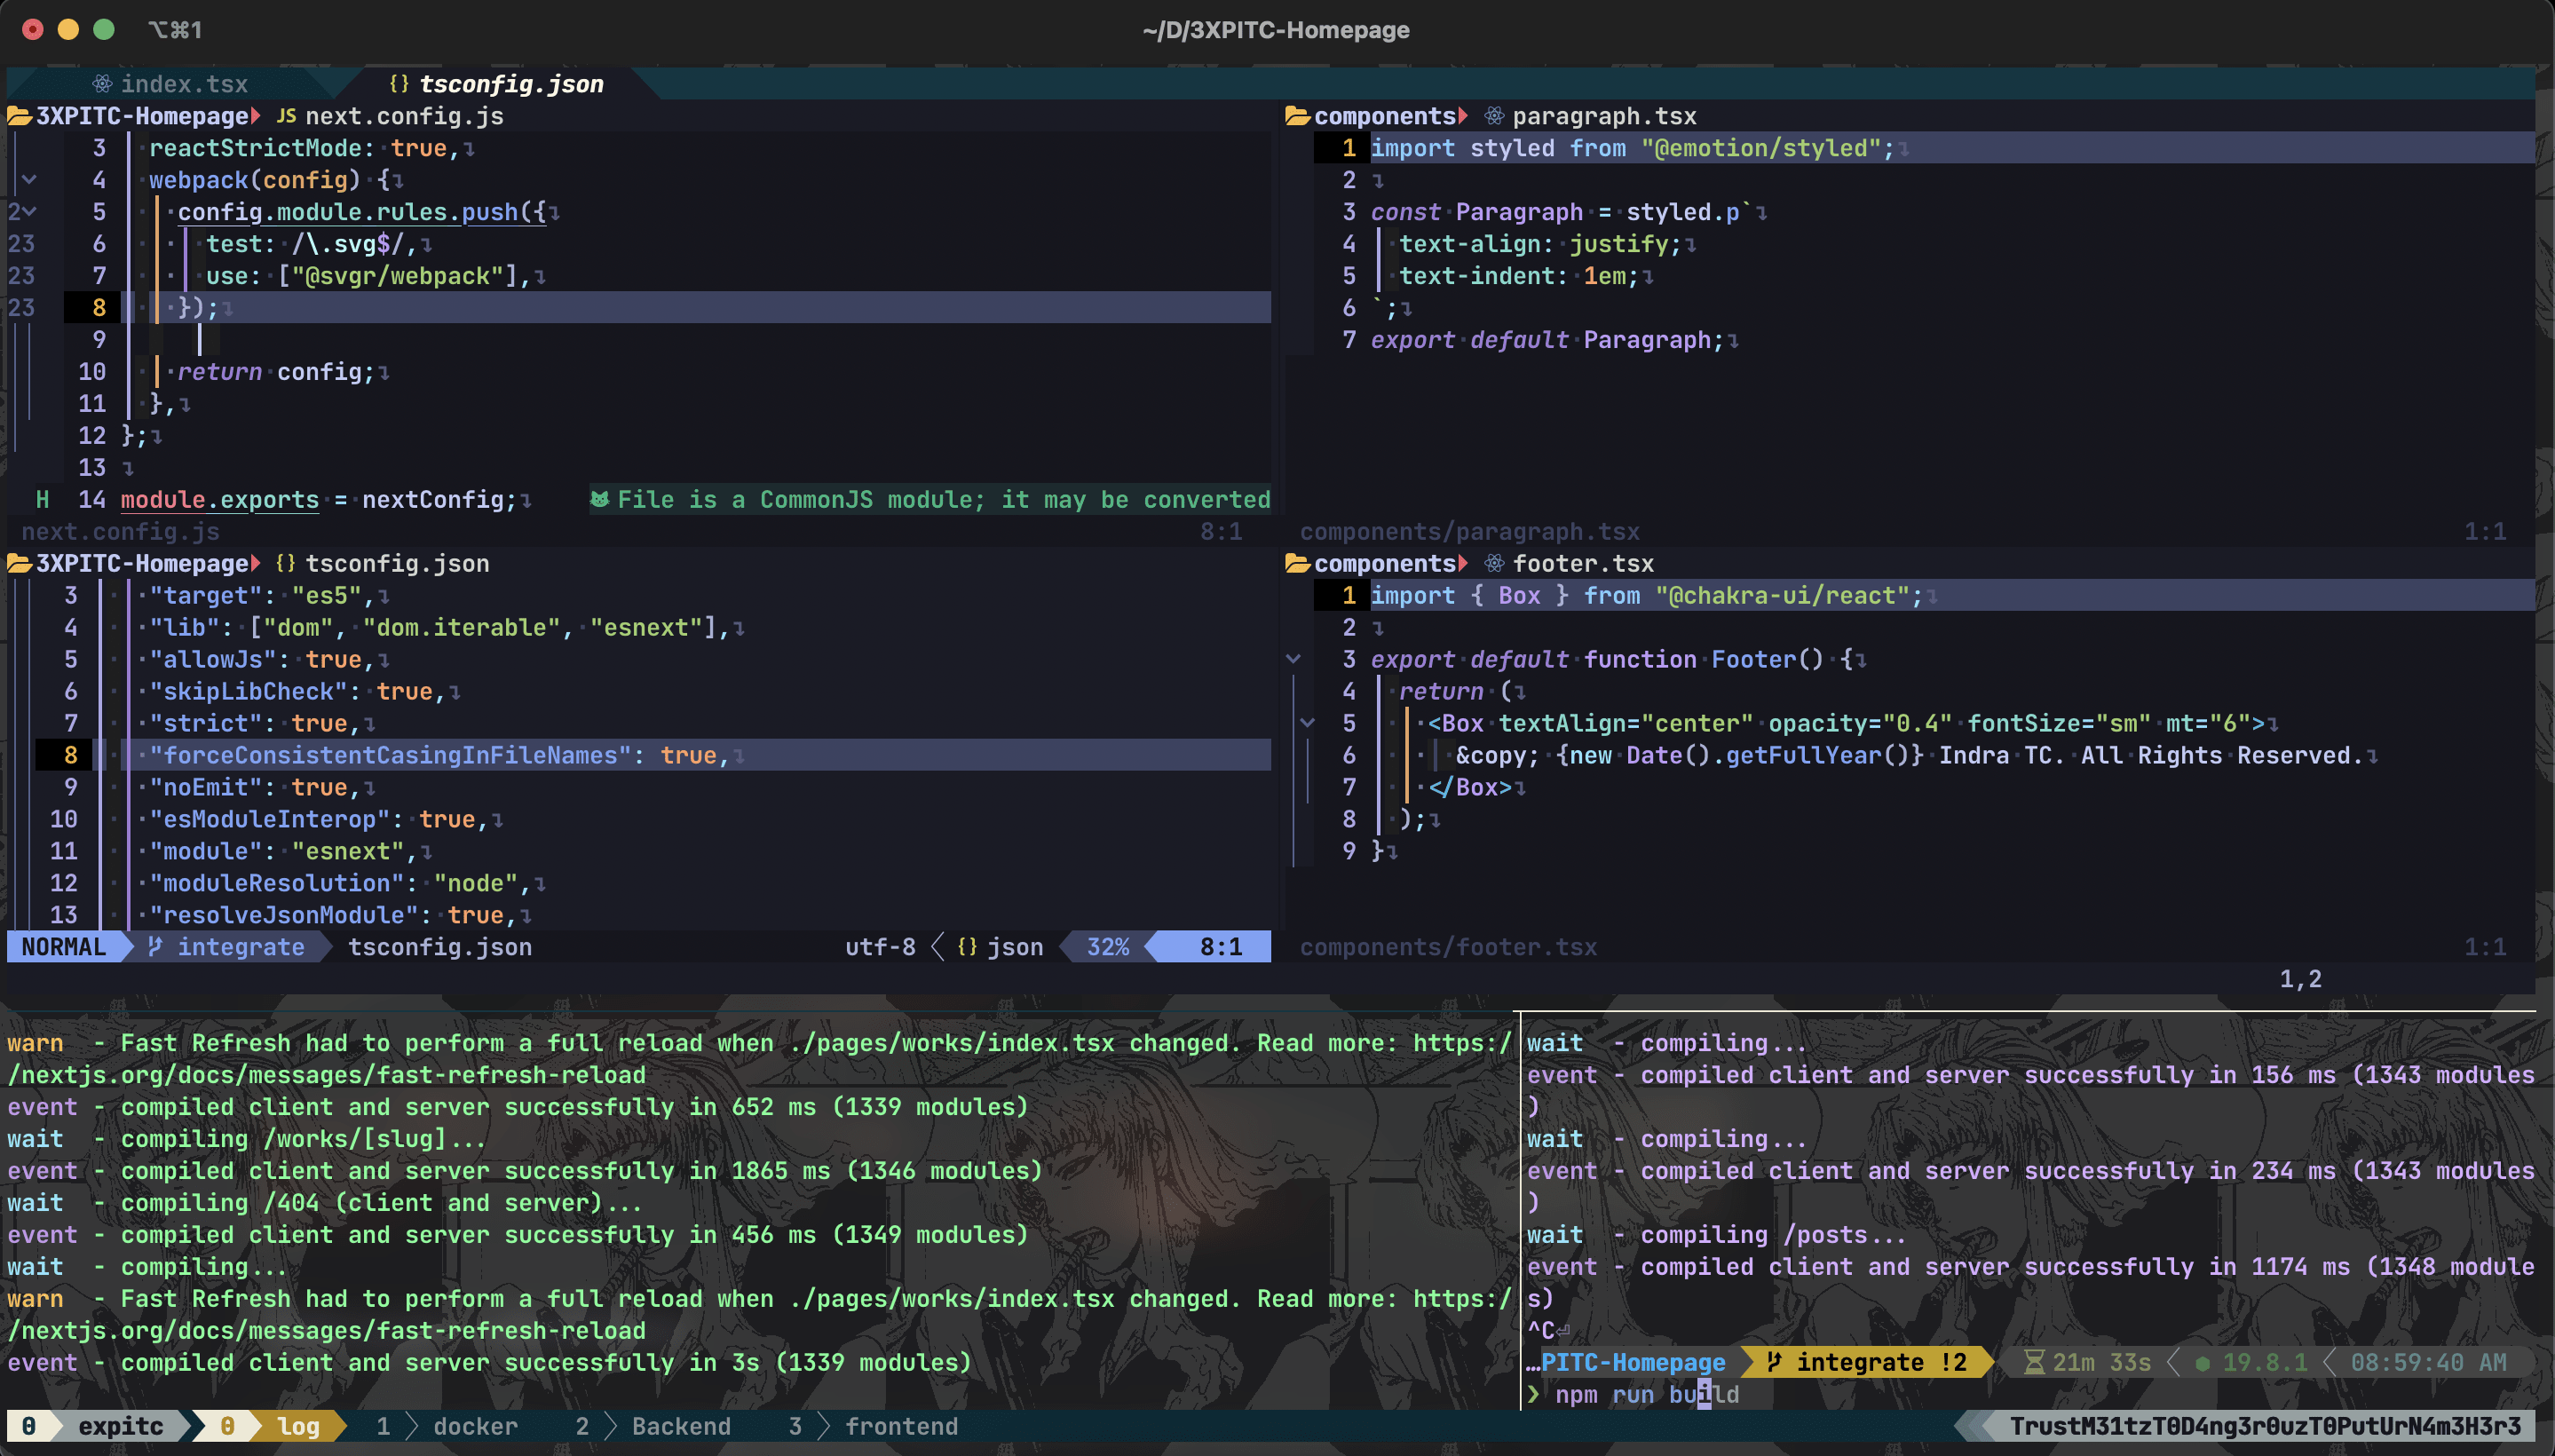Click the React icon before paragraph.tsx
Image resolution: width=2555 pixels, height=1456 pixels.
(x=1494, y=116)
